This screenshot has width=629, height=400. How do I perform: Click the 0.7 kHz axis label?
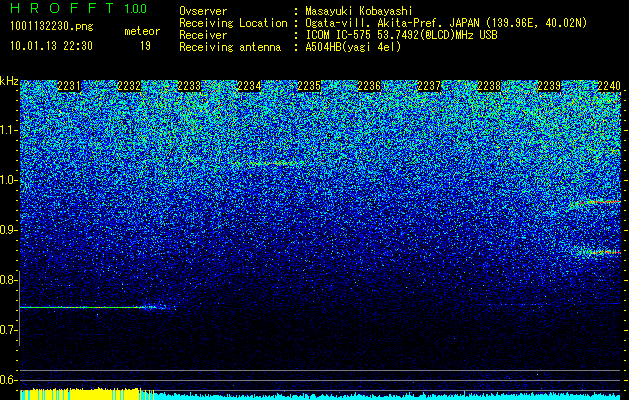(7, 330)
